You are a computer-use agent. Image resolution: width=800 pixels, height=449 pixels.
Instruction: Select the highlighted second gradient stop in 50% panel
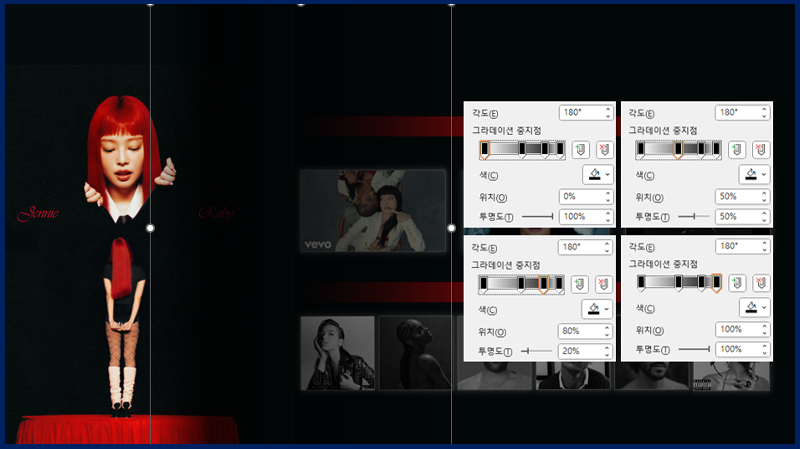(678, 150)
